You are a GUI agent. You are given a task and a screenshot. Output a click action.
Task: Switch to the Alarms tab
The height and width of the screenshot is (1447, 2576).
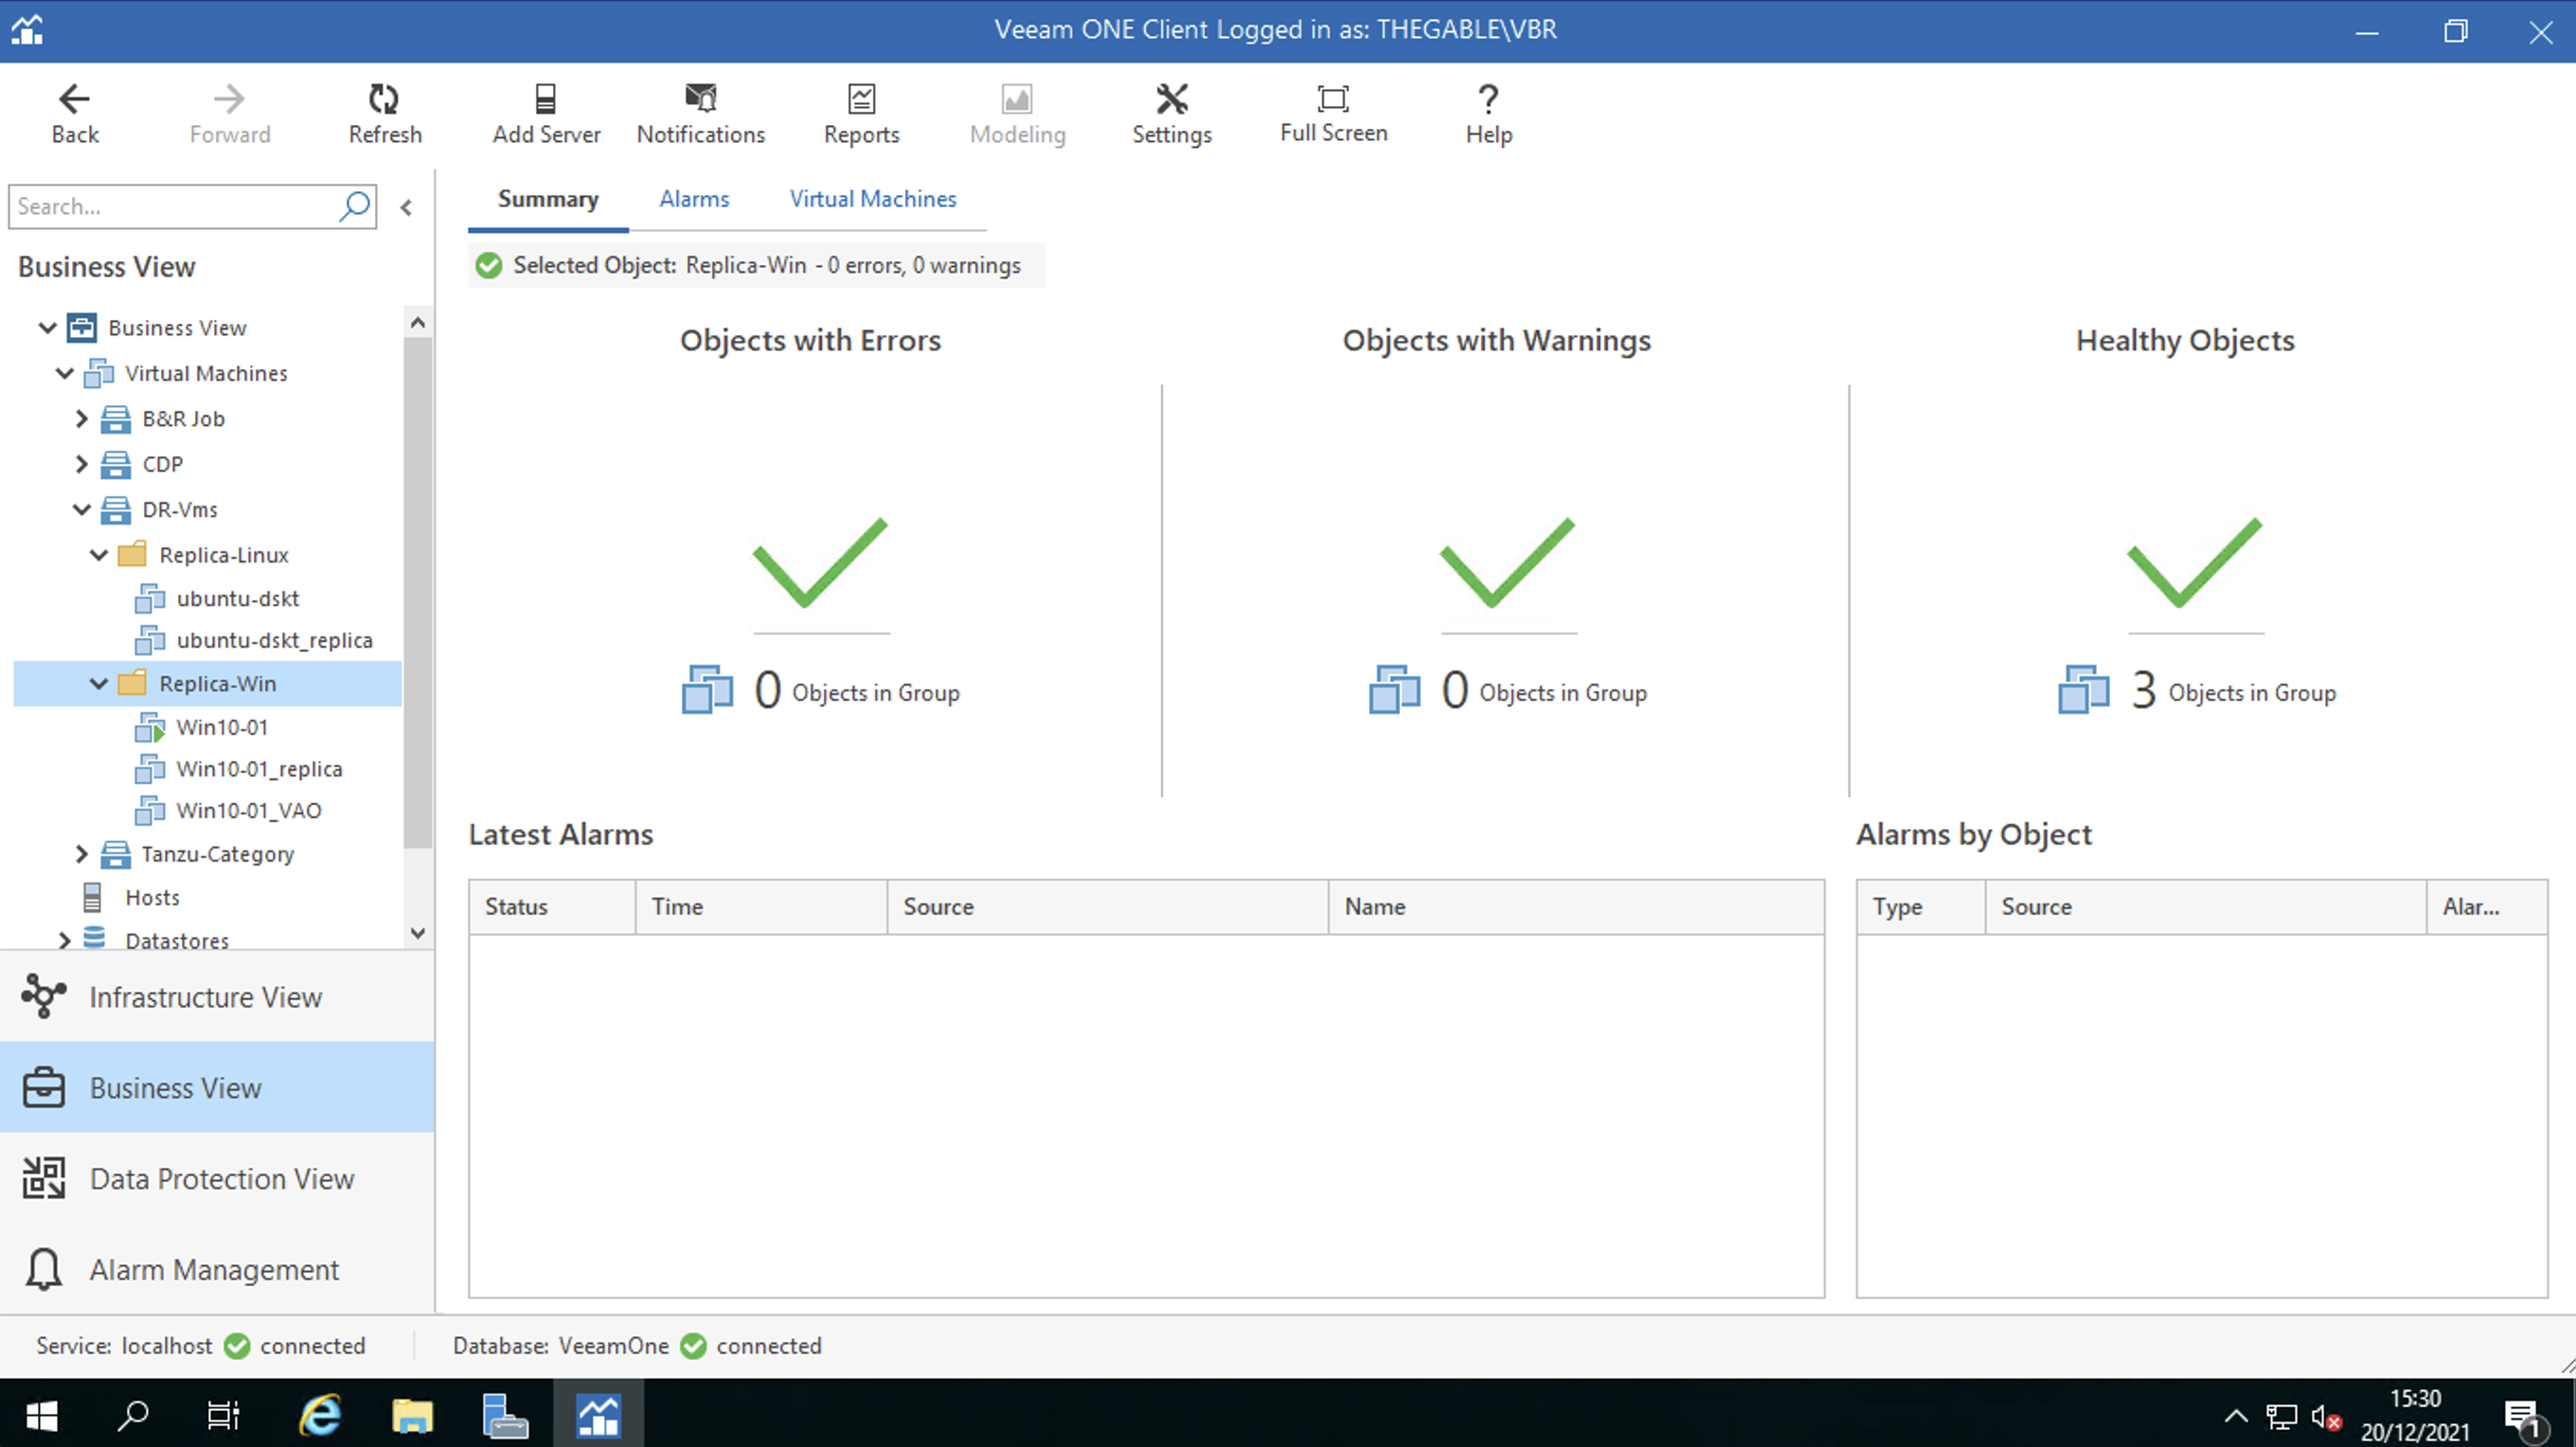point(694,199)
